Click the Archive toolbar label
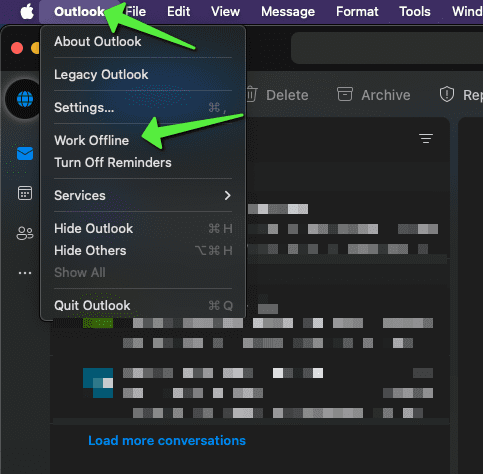The image size is (483, 474). [x=386, y=95]
